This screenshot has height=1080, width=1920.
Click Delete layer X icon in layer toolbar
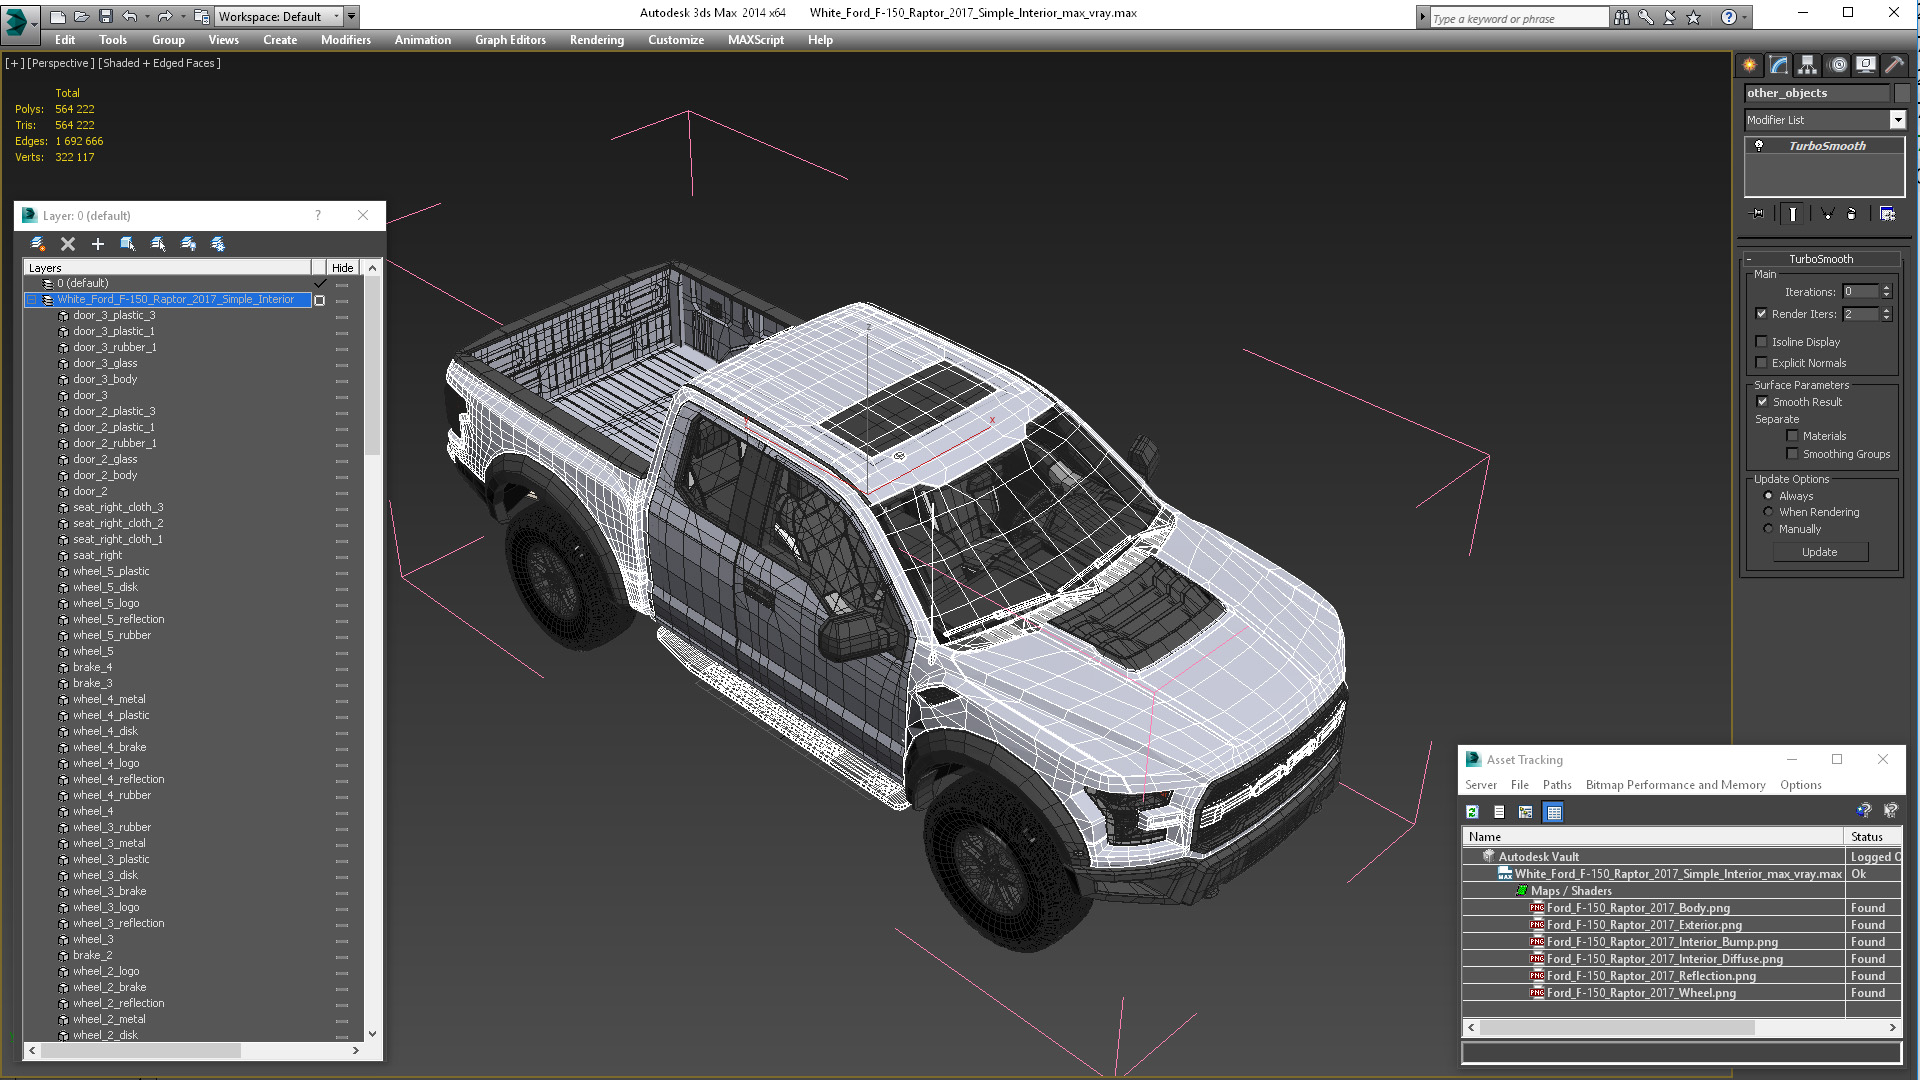68,244
